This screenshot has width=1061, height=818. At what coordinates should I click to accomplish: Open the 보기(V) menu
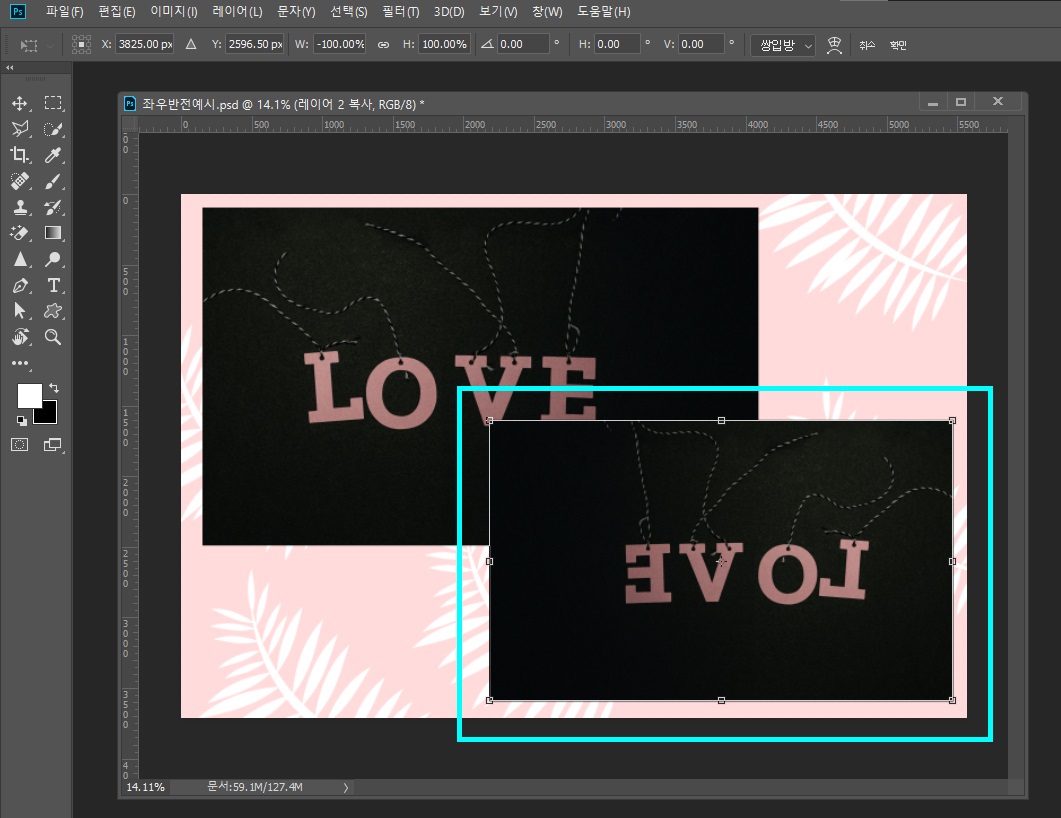coord(498,12)
